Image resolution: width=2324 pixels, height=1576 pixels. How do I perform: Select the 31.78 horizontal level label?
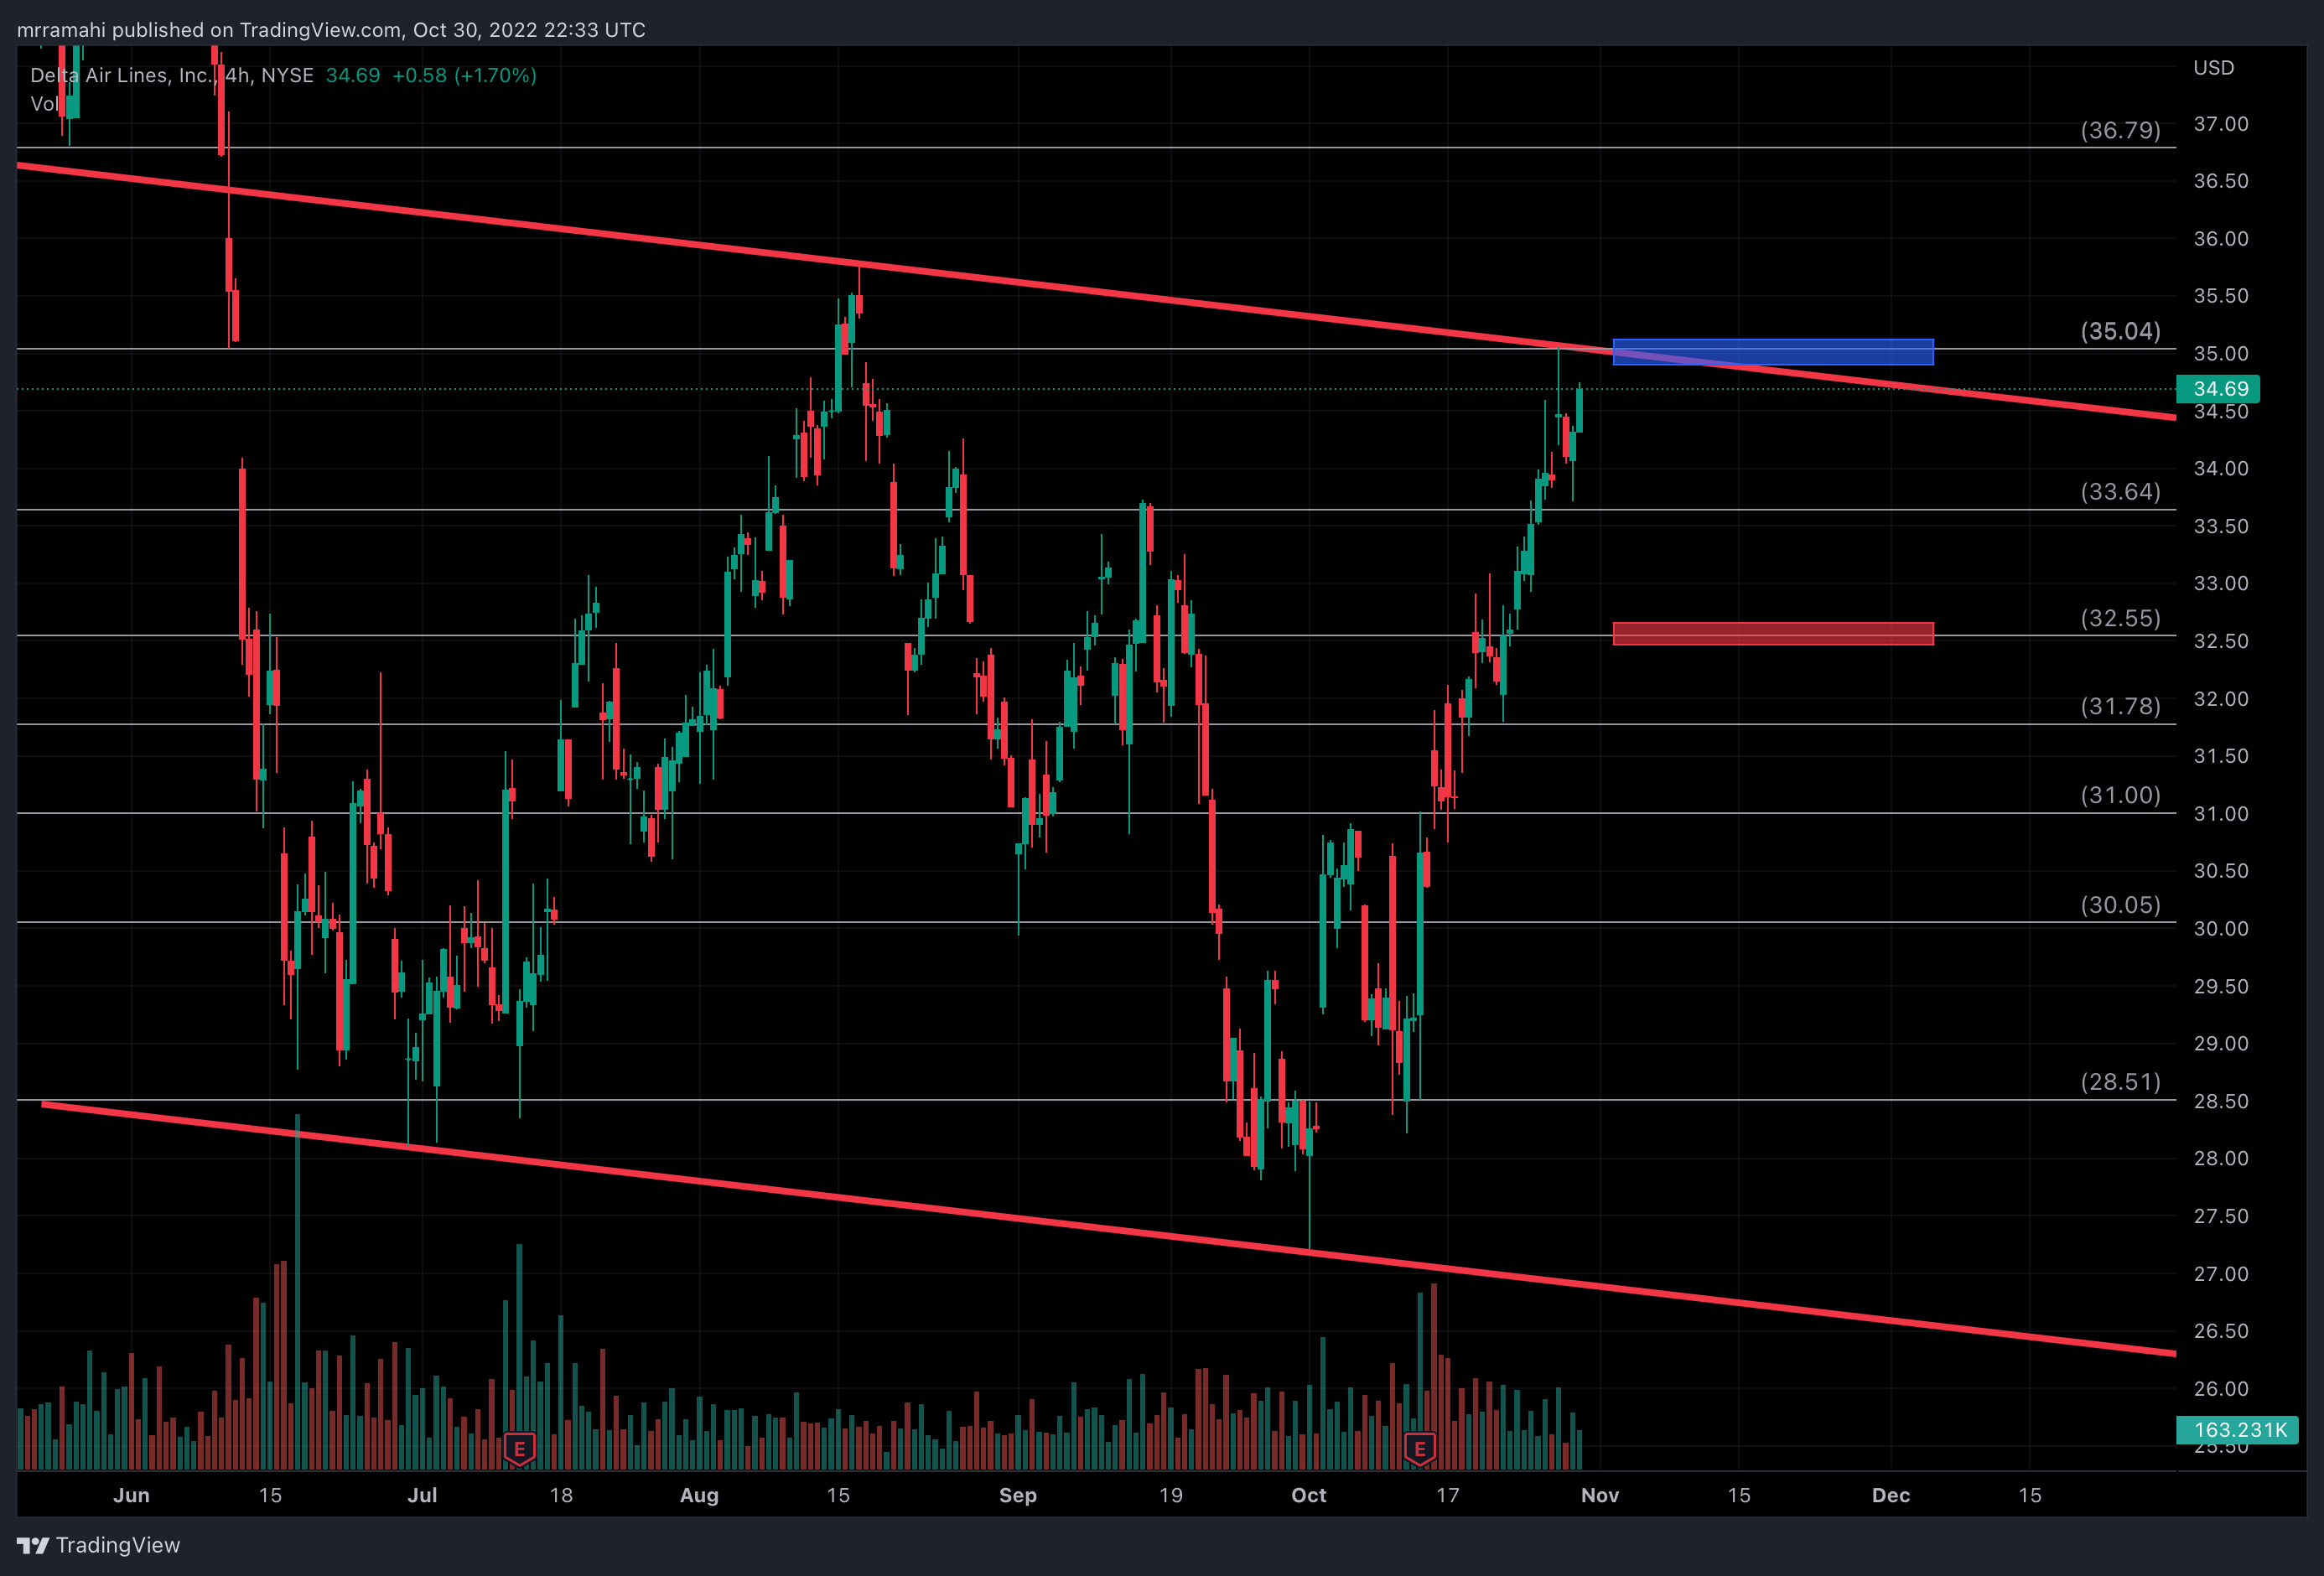2120,706
